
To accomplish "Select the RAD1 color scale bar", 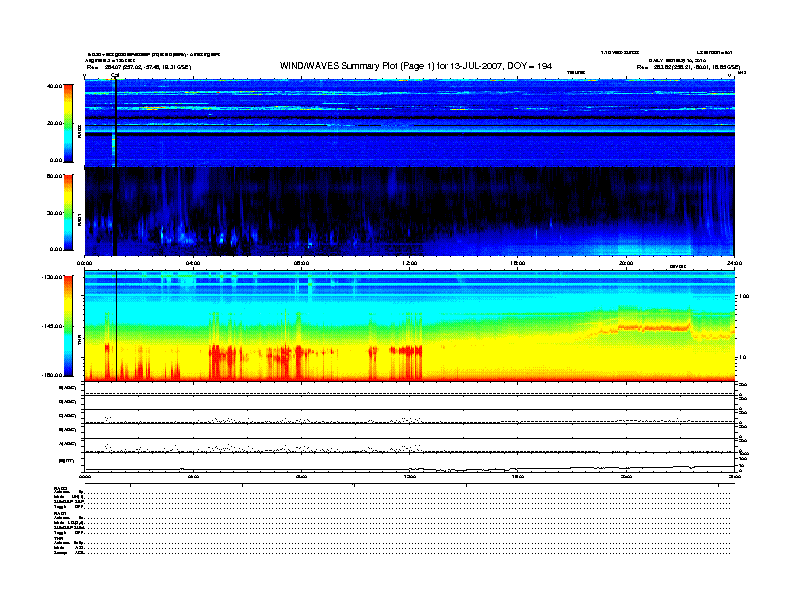I will click(68, 212).
